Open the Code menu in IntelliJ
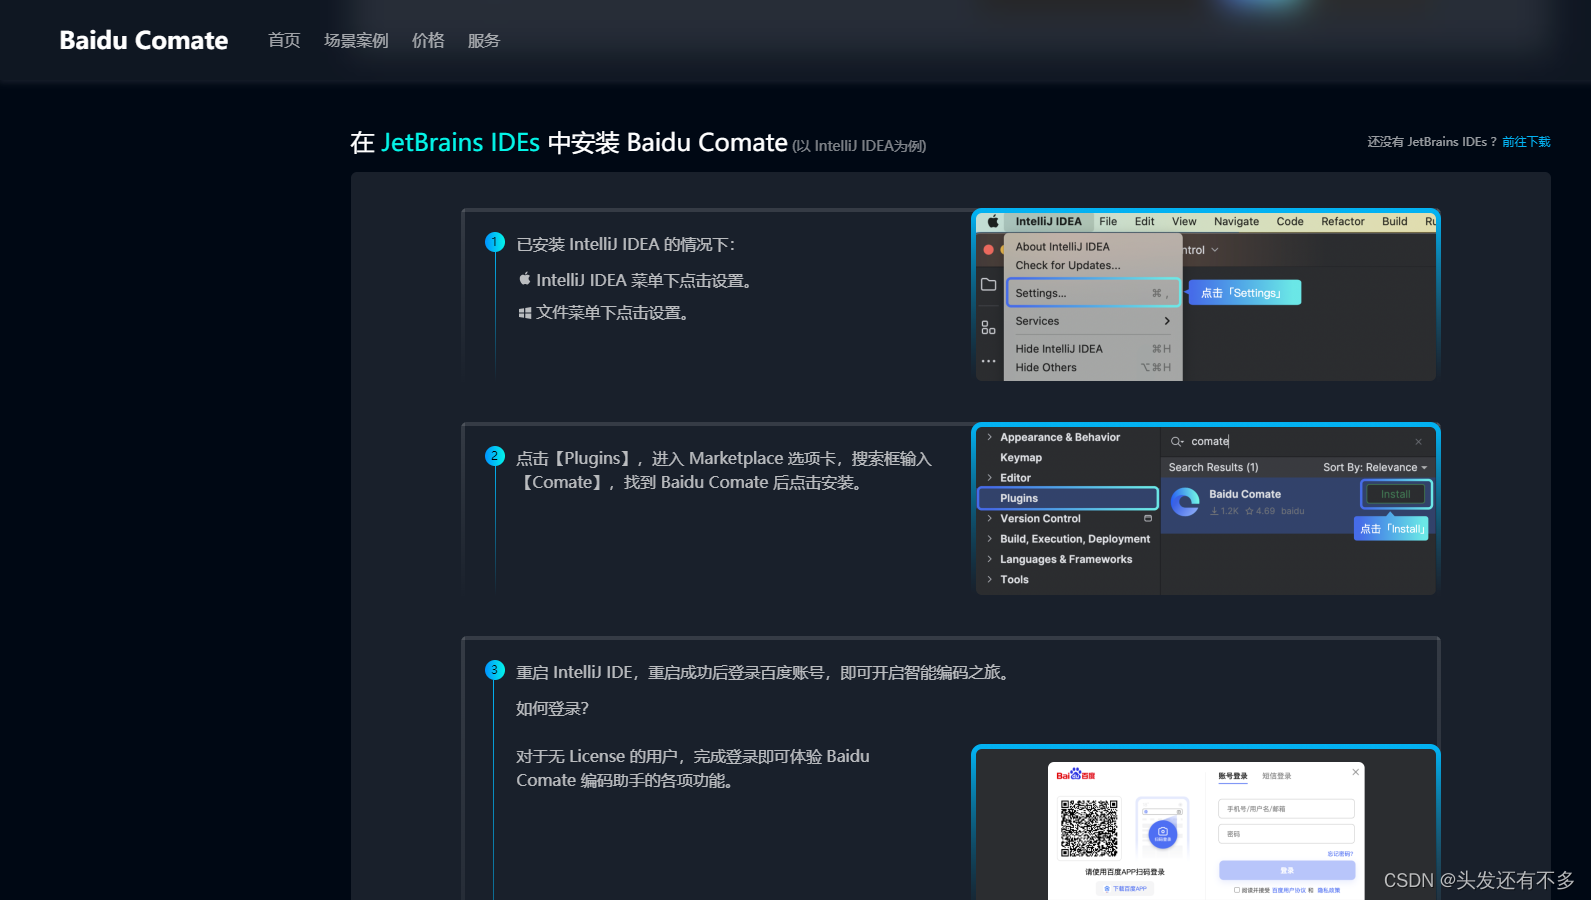 [1290, 222]
